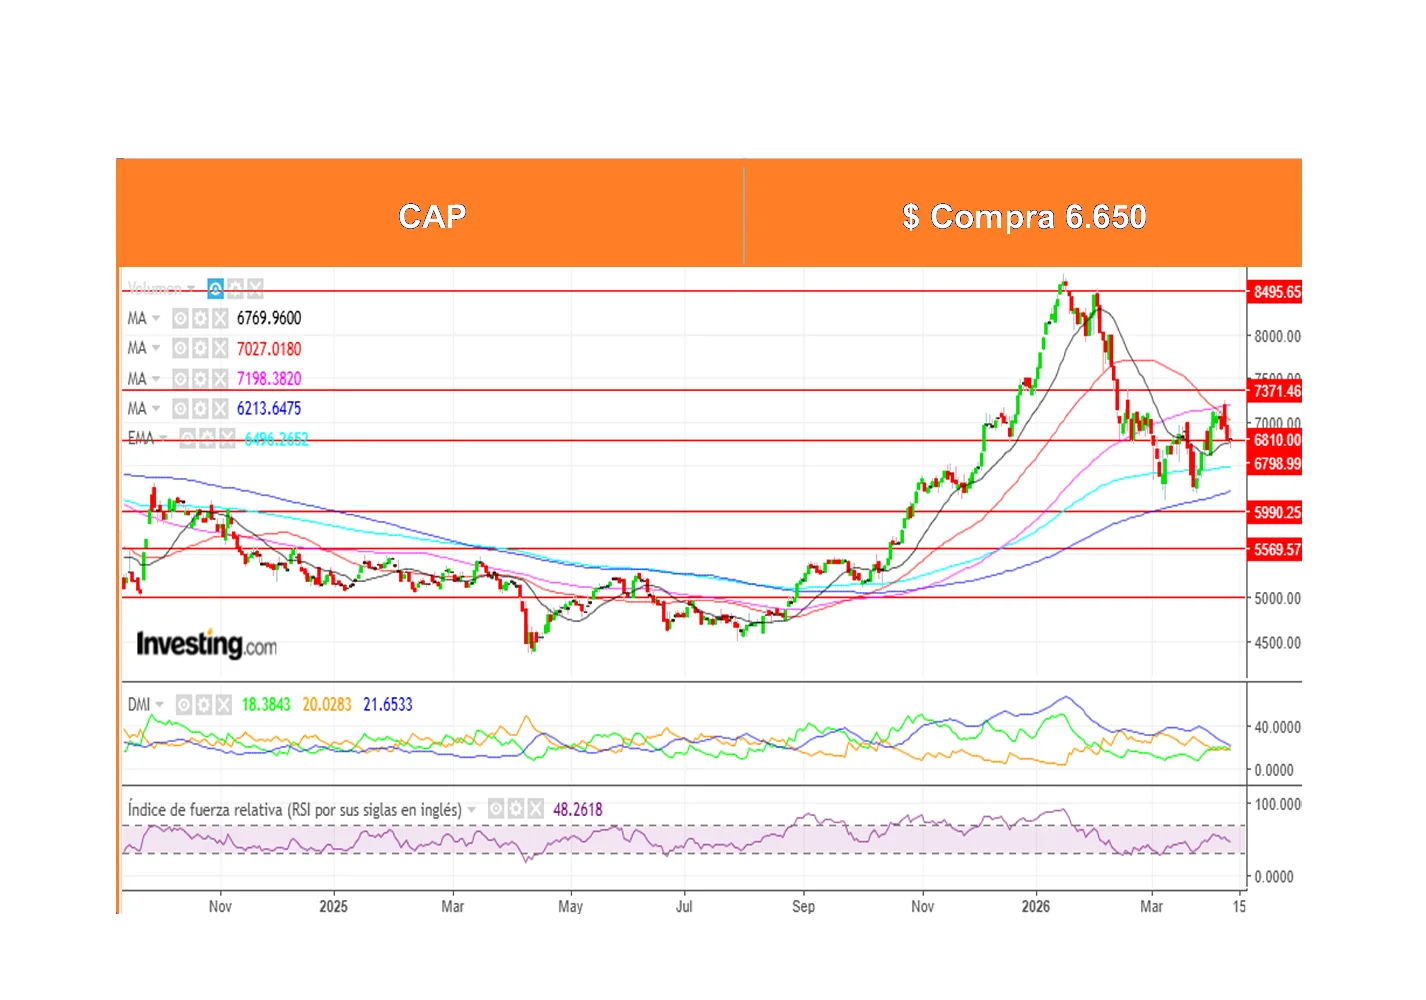Open settings gear for DMI indicator
This screenshot has height=1000, width=1426.
(204, 705)
